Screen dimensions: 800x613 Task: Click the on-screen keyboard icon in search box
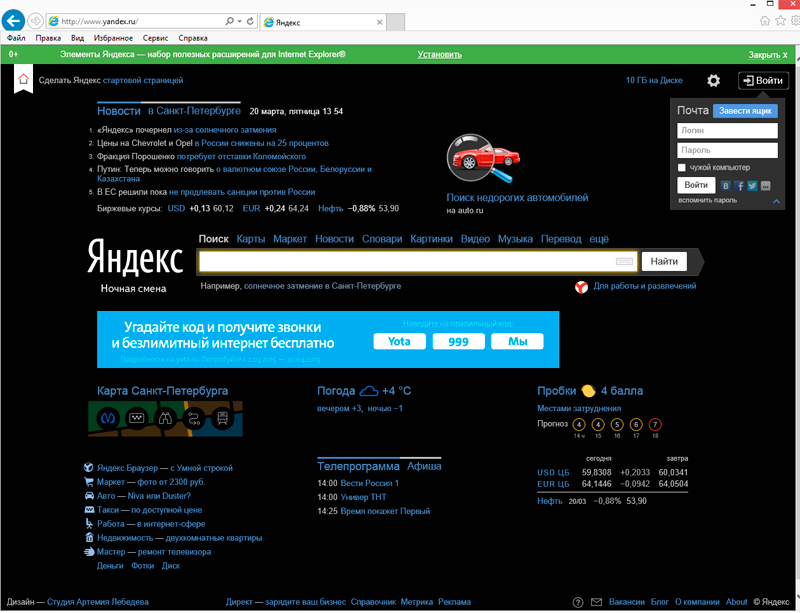click(x=624, y=261)
